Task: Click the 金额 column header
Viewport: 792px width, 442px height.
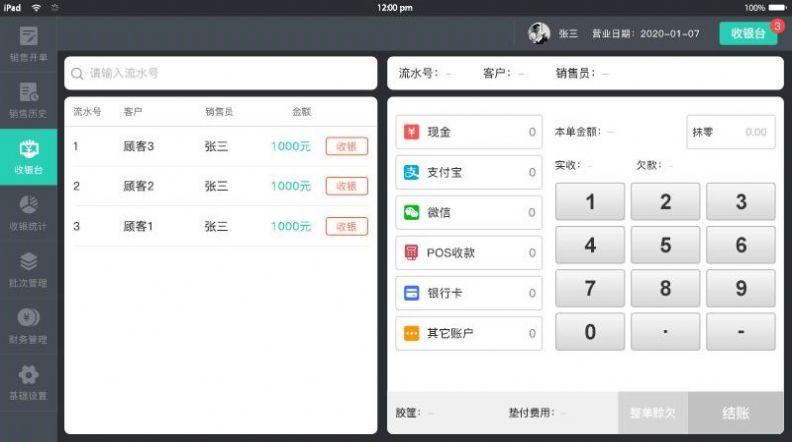Action: click(302, 112)
